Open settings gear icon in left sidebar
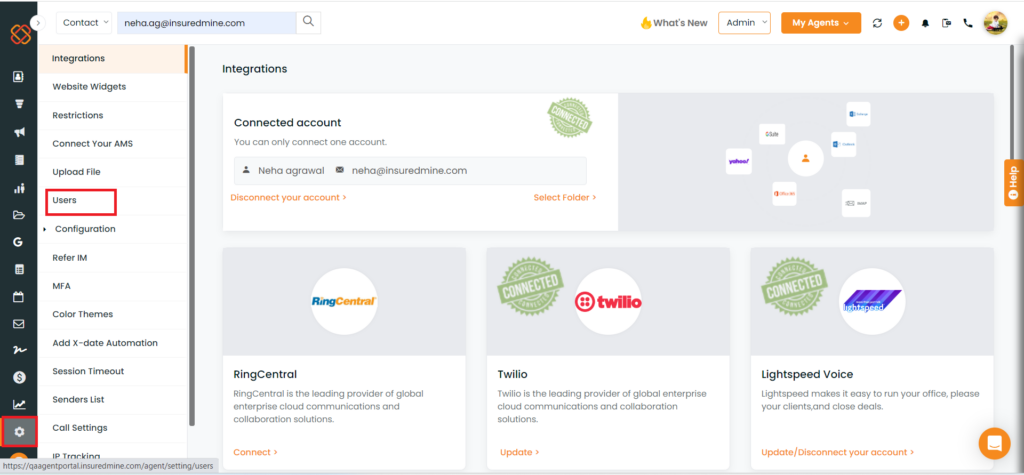1024x475 pixels. coord(19,431)
